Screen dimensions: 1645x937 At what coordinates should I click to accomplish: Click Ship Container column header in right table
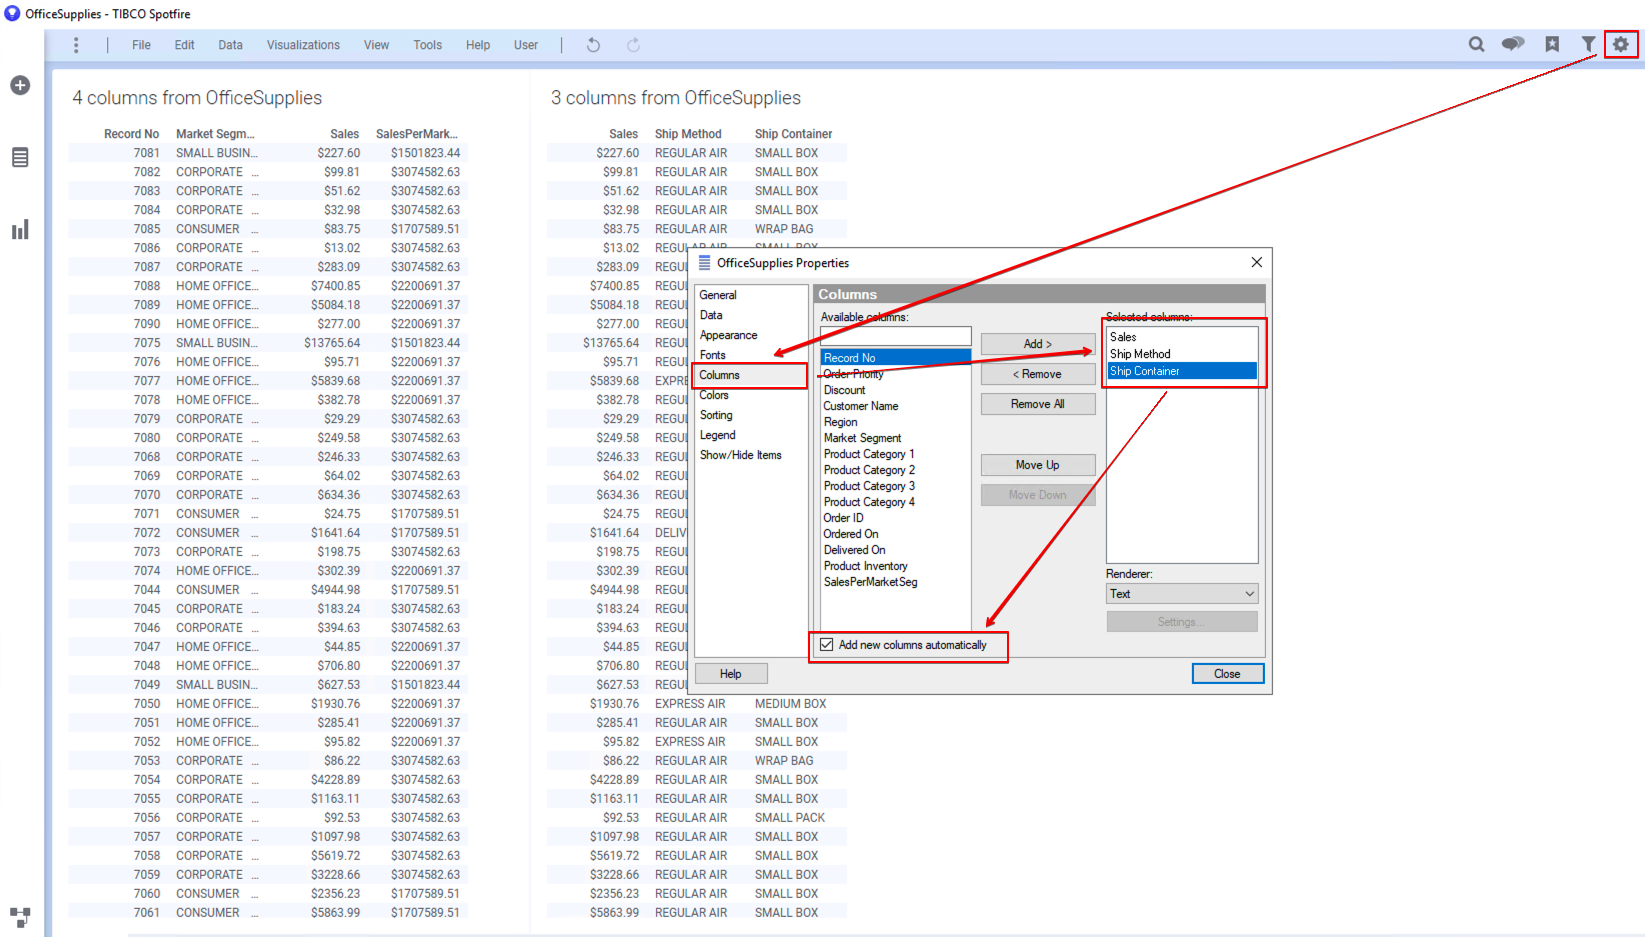[x=793, y=134]
